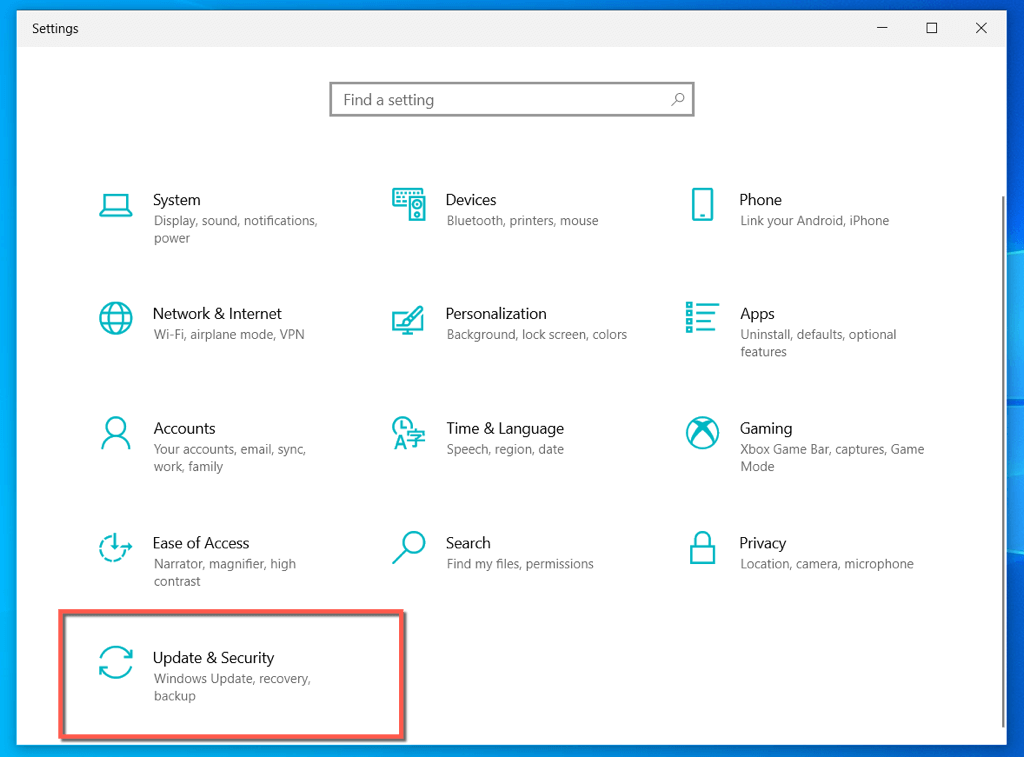The height and width of the screenshot is (757, 1024).
Task: Open the Devices settings heading
Action: [x=471, y=200]
